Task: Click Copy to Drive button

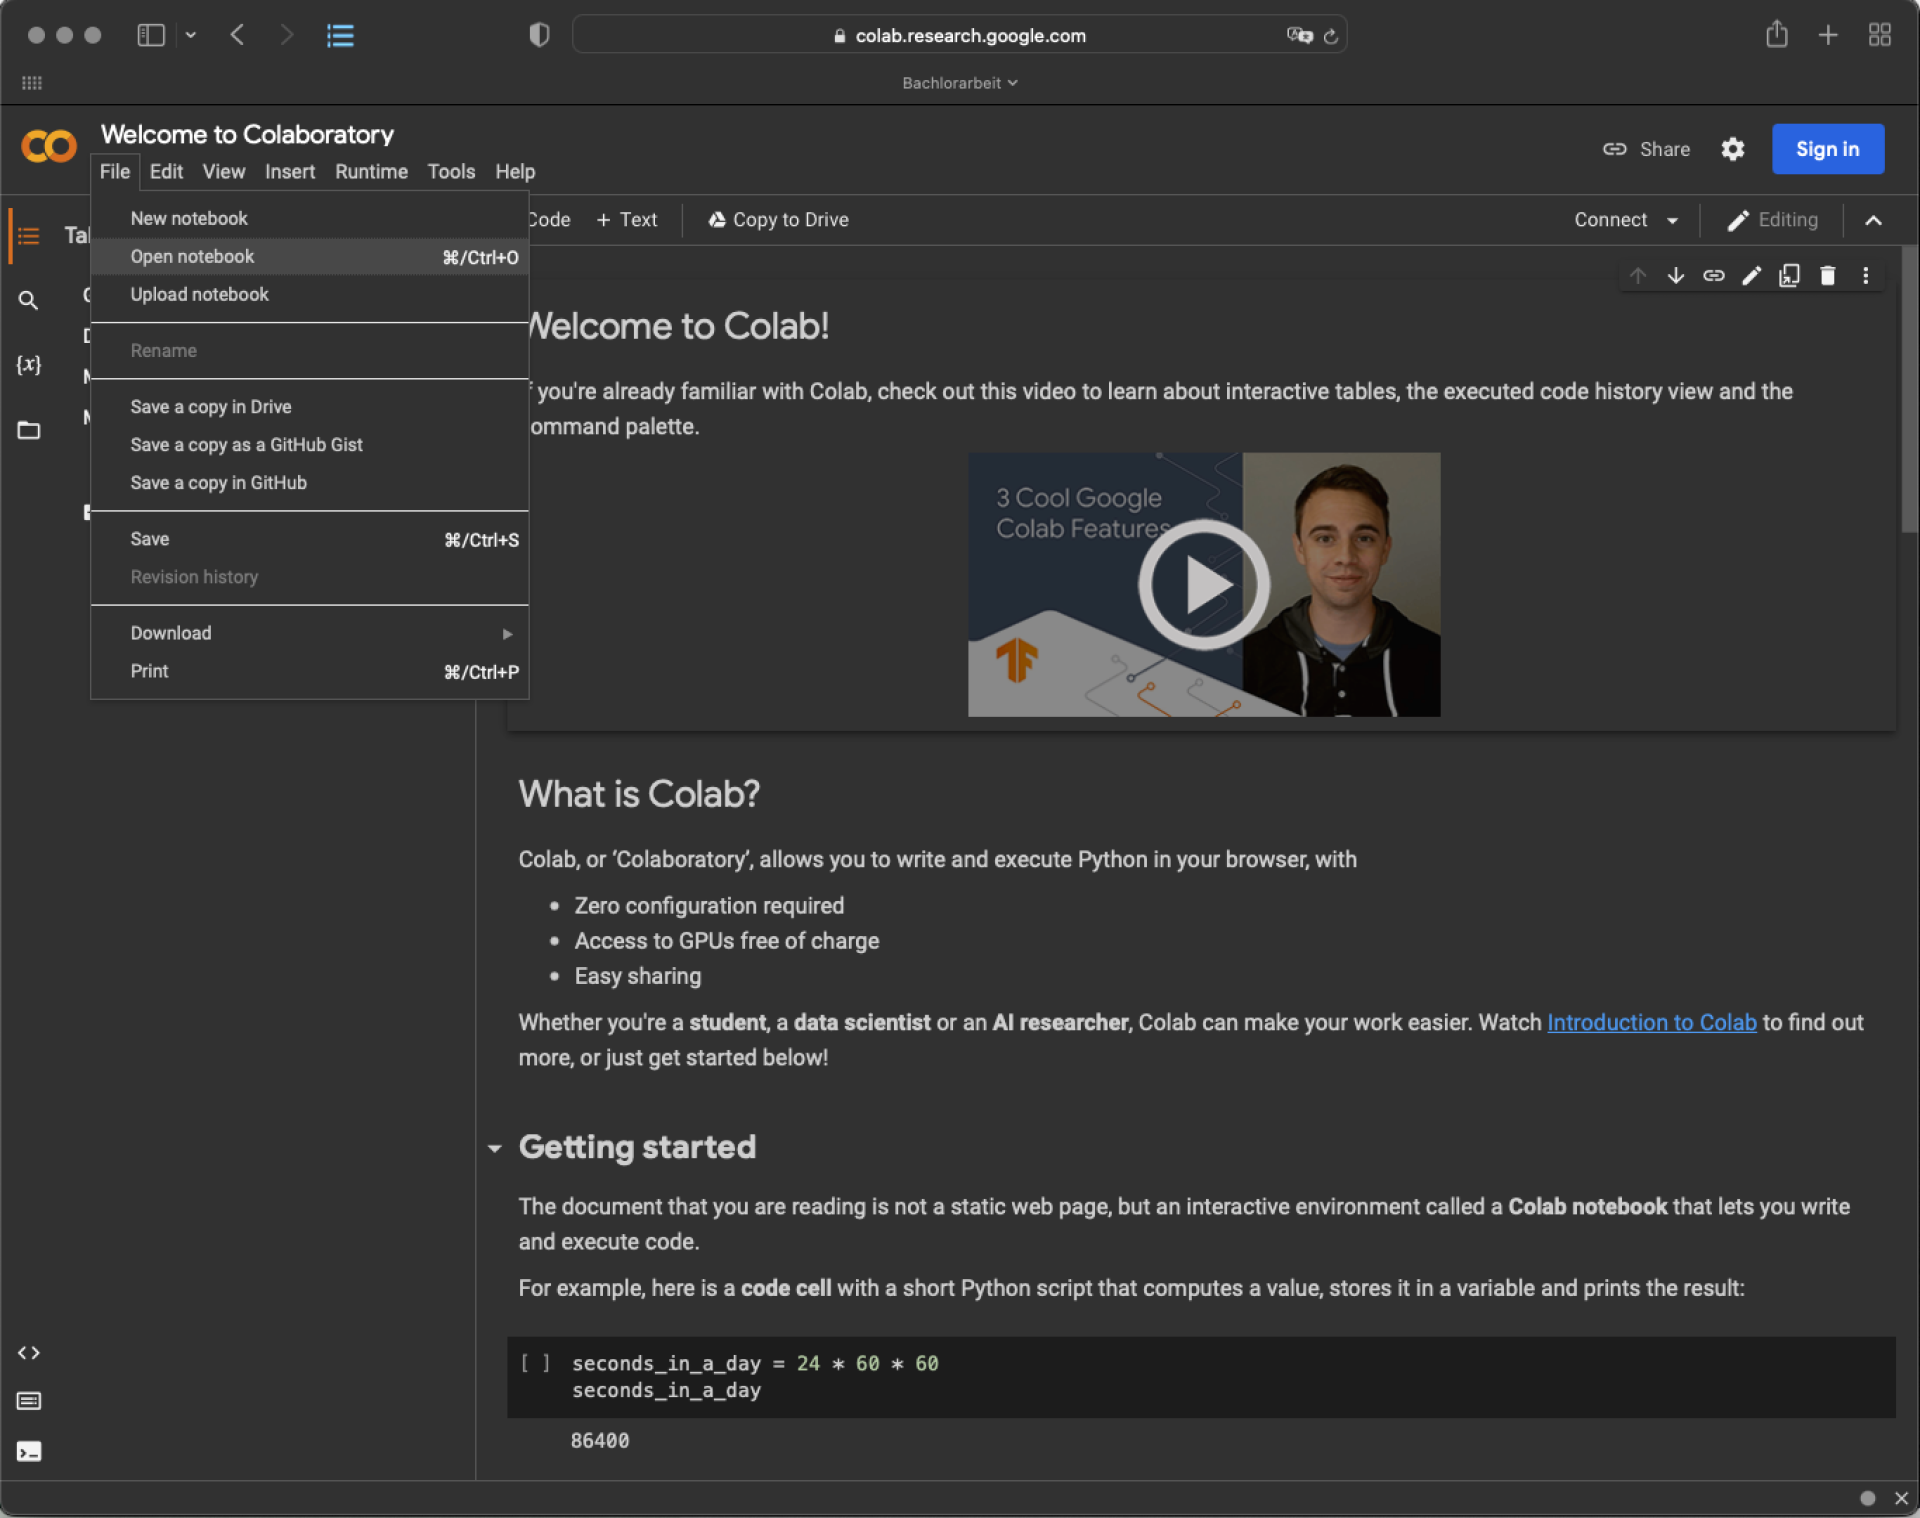Action: pyautogui.click(x=778, y=220)
